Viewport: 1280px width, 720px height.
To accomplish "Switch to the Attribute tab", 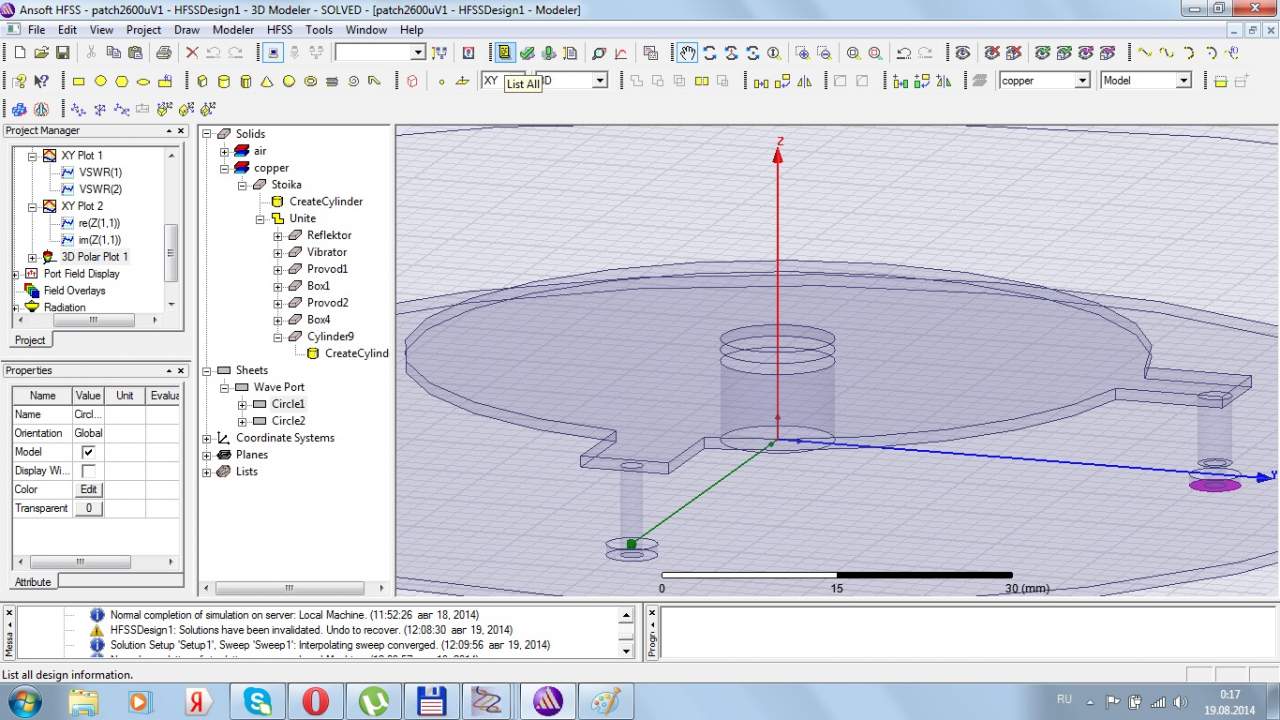I will [x=33, y=582].
